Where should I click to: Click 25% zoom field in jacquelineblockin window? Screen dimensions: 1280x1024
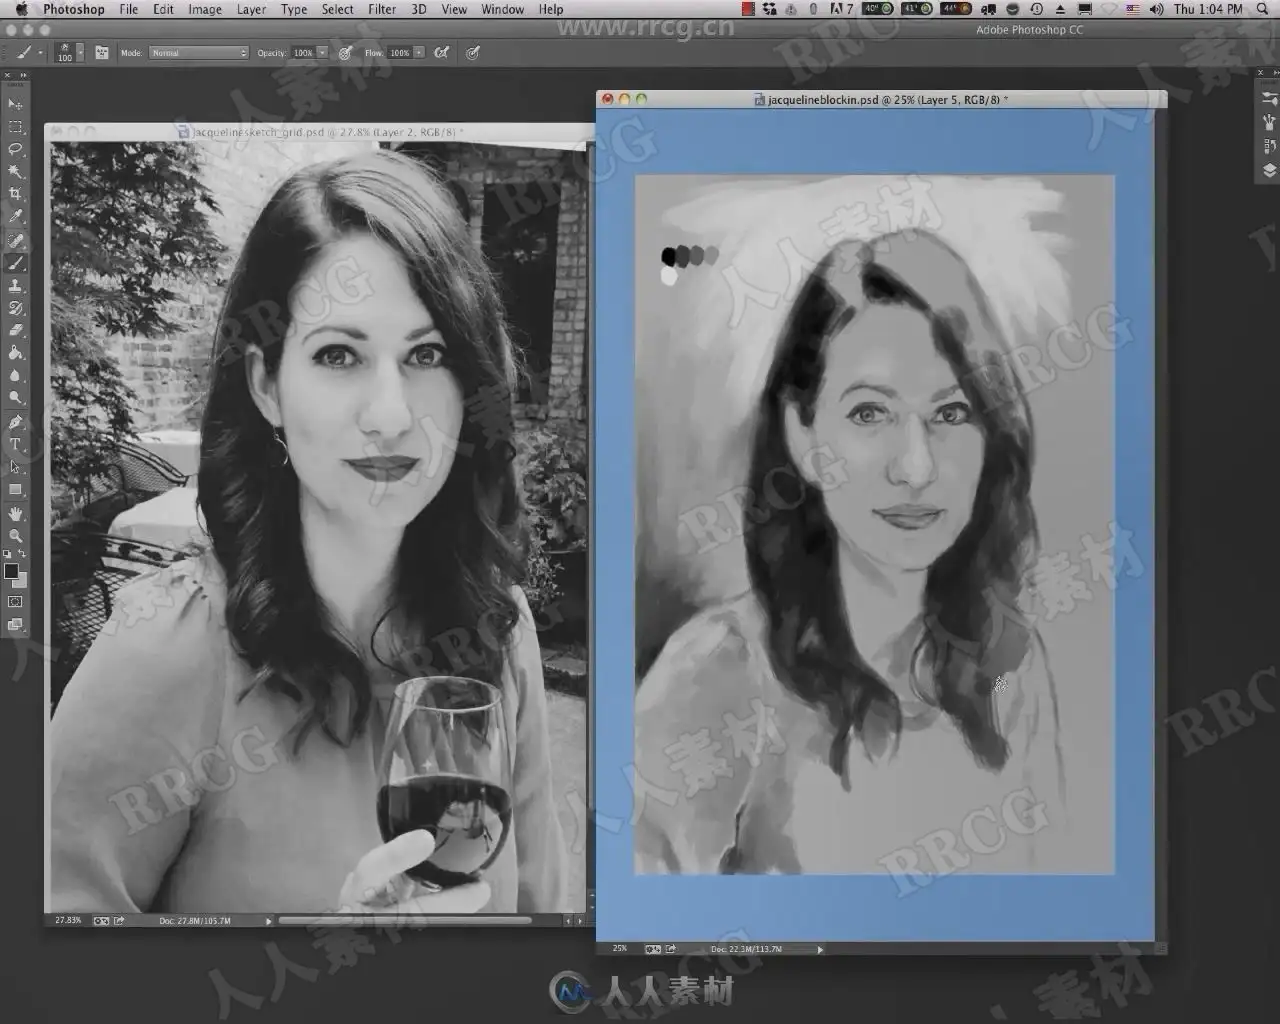point(620,948)
